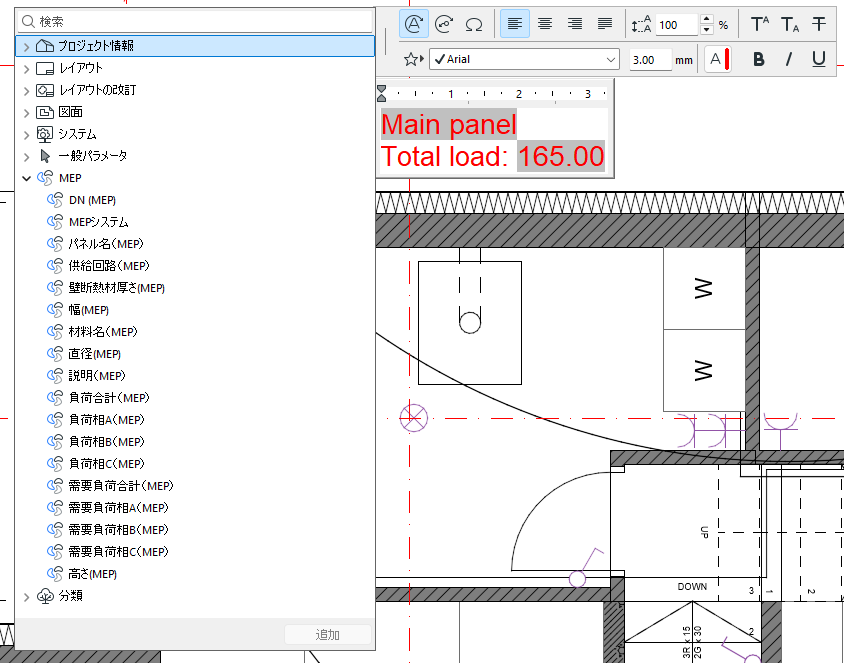This screenshot has width=844, height=663.
Task: Expand the レイアウト group
Action: click(x=26, y=69)
